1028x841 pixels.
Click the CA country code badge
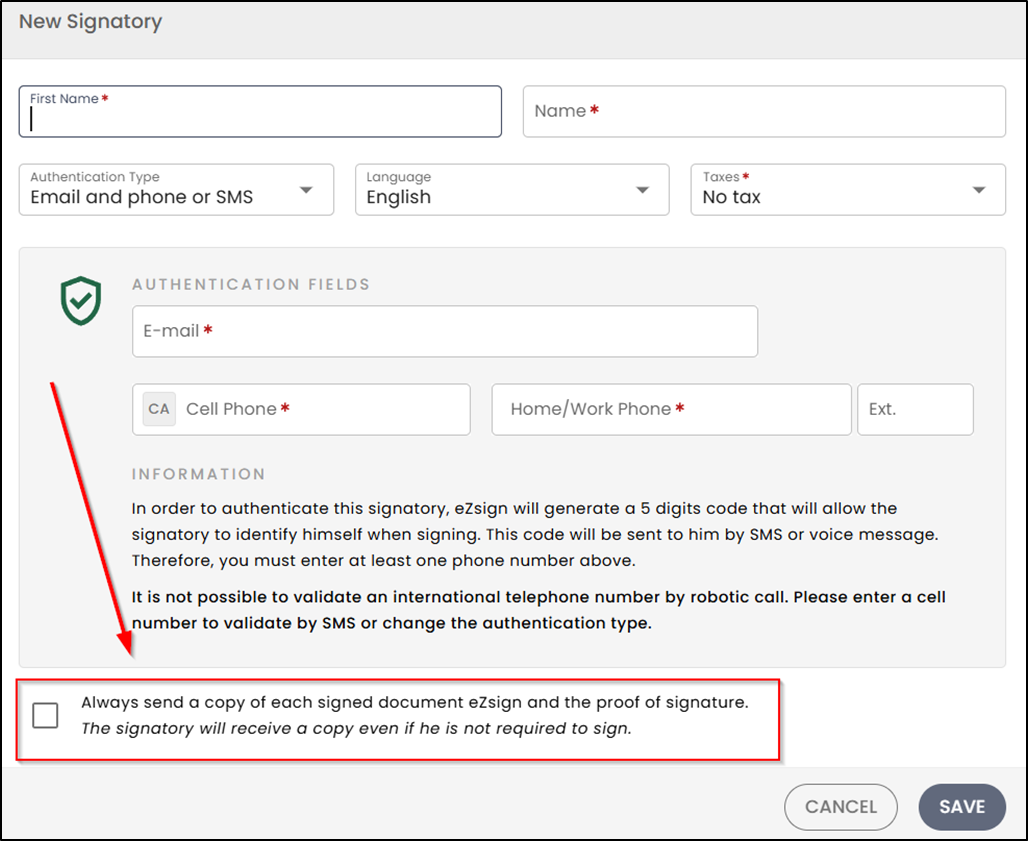pos(159,409)
